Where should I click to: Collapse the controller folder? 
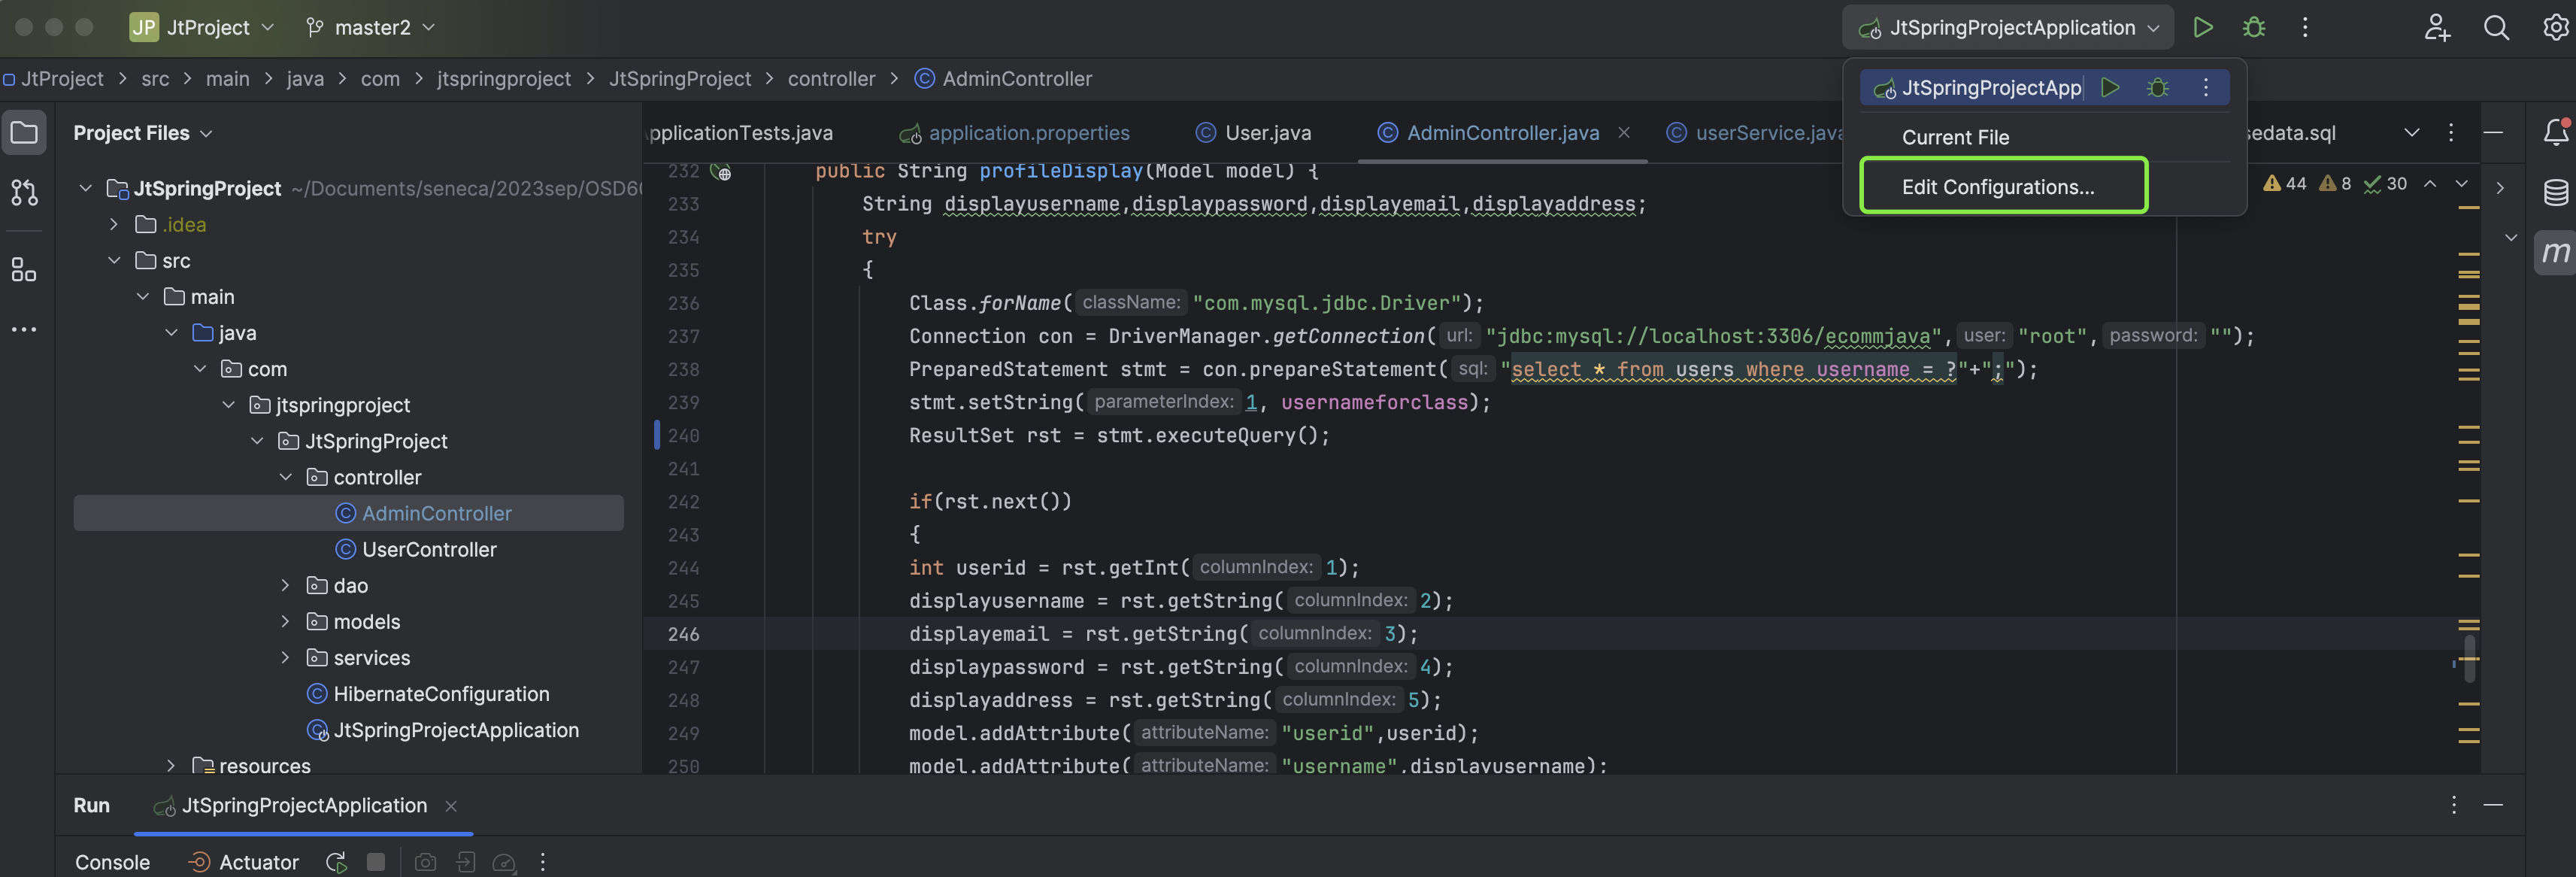[x=285, y=477]
